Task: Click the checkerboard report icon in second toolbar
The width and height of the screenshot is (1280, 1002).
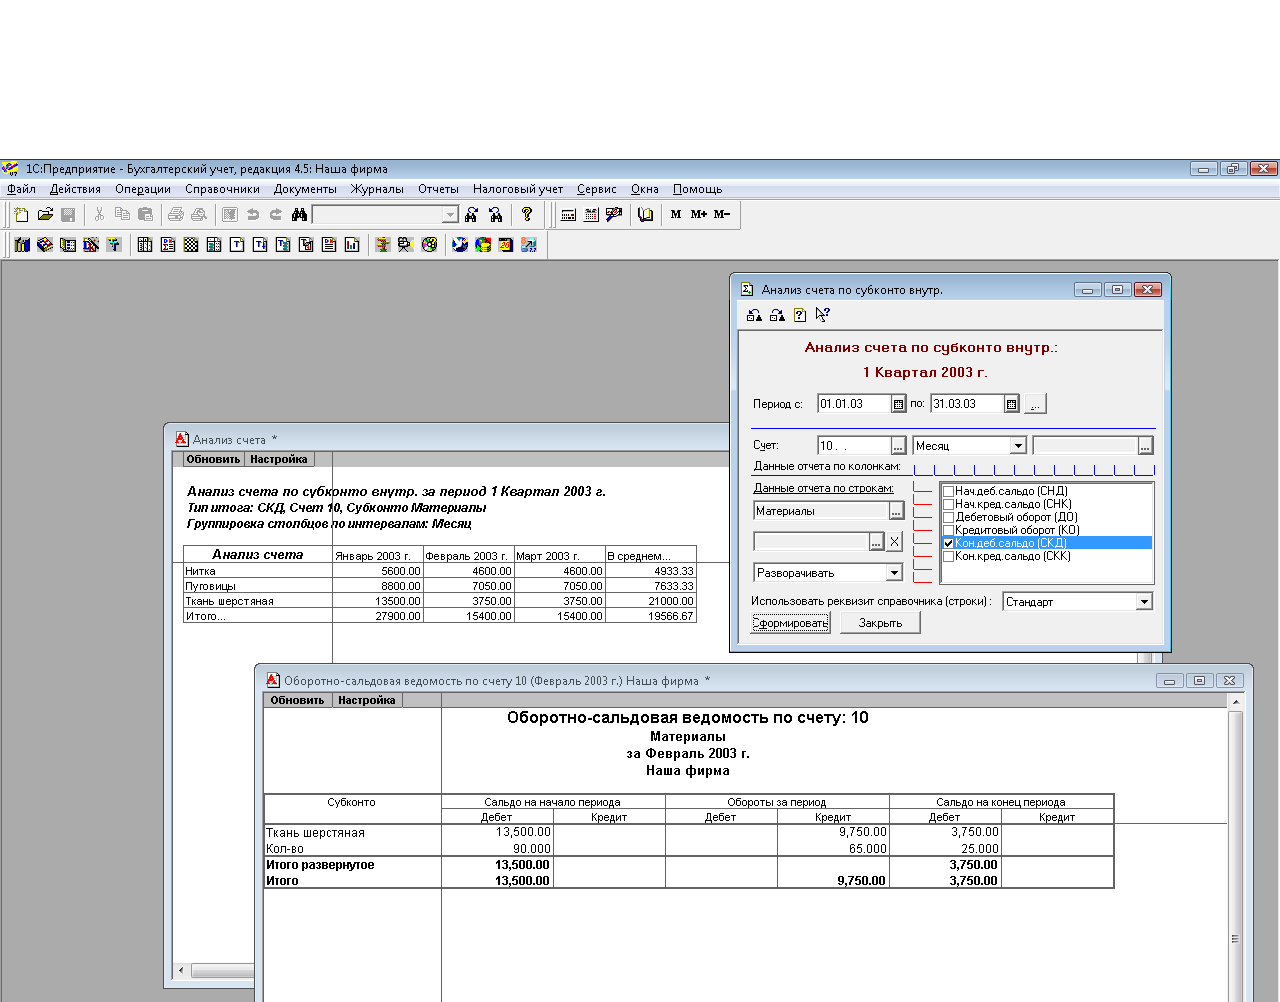Action: point(191,244)
